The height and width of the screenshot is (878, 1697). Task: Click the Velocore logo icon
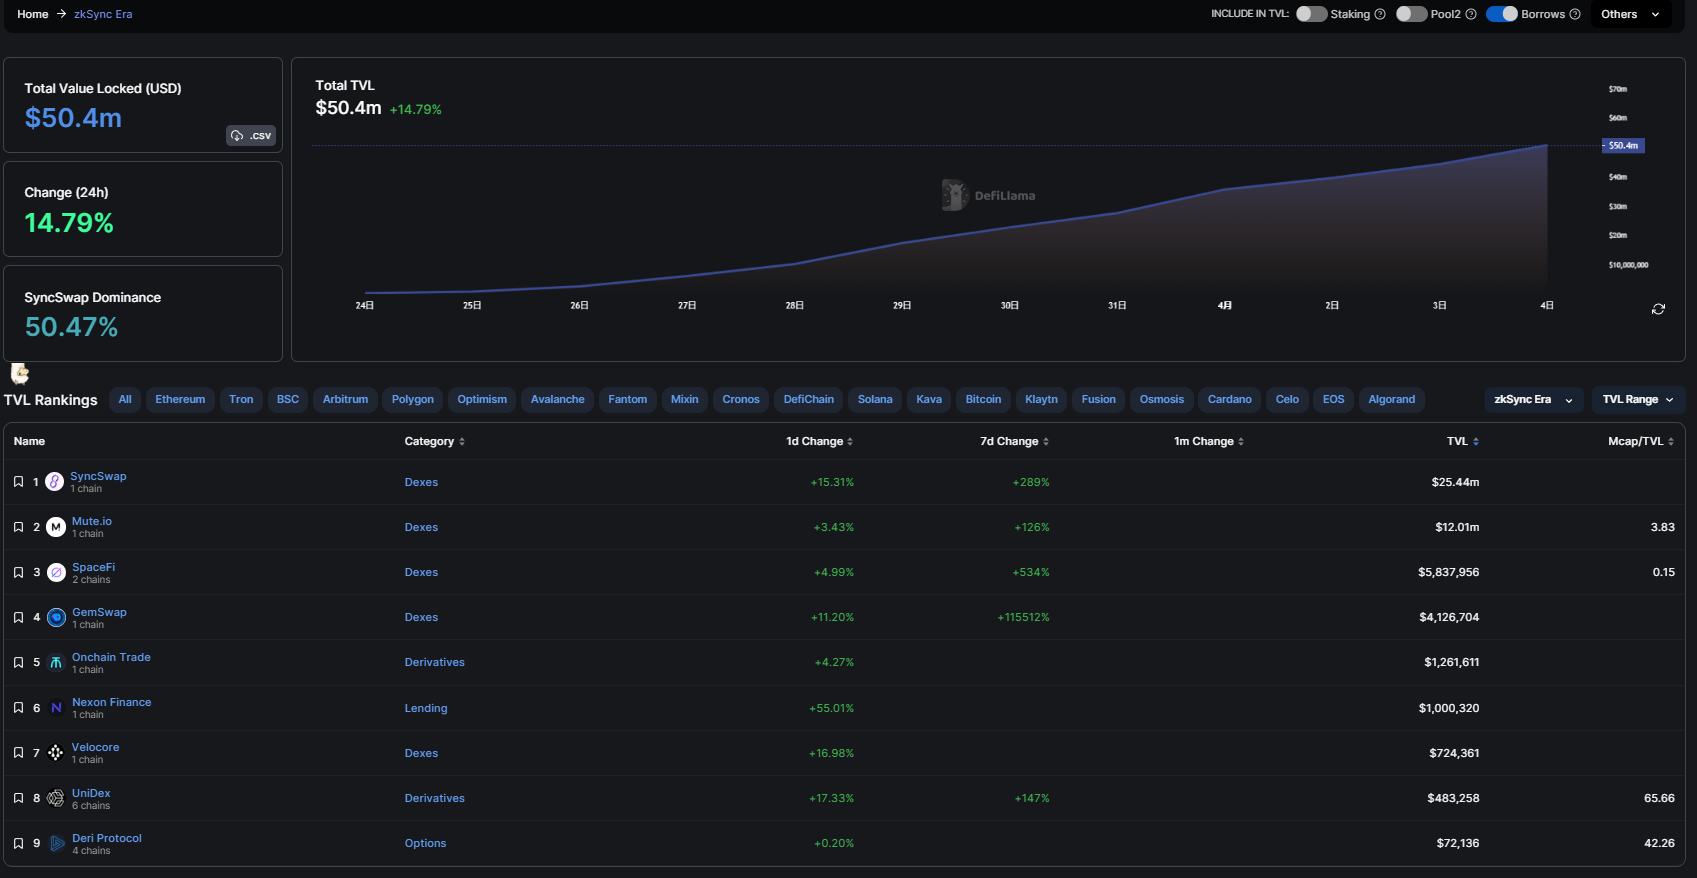[x=56, y=753]
